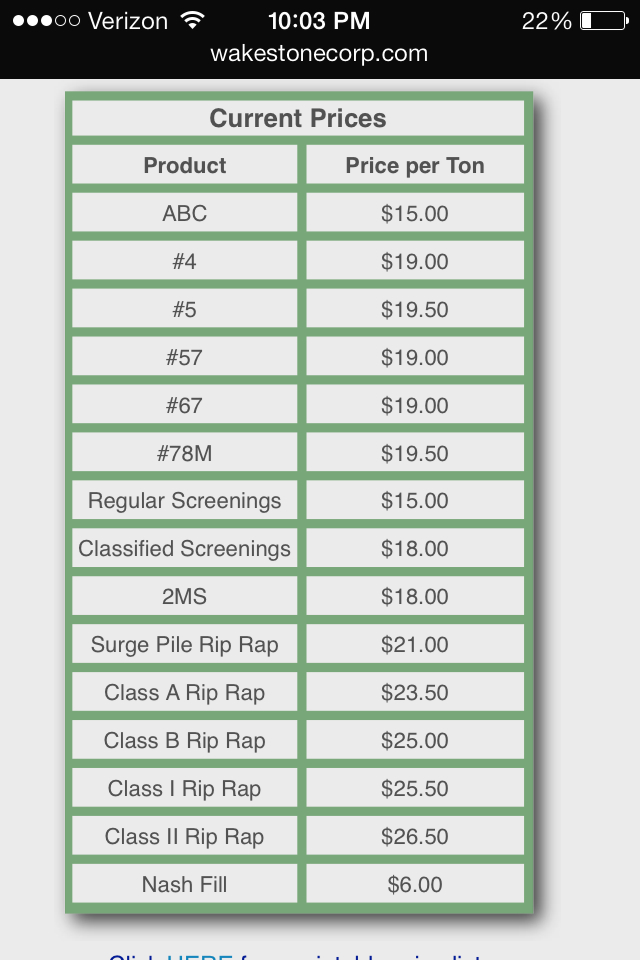Tap the #57 product row
The image size is (640, 960).
pyautogui.click(x=185, y=357)
